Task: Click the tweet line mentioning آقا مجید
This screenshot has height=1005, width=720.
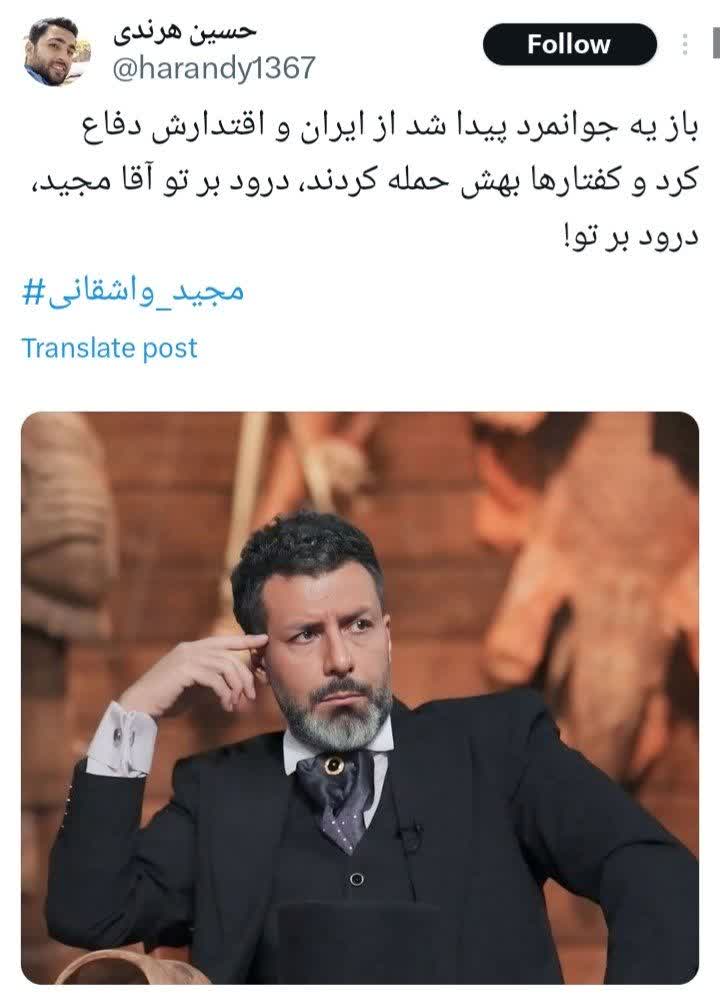Action: 362,181
